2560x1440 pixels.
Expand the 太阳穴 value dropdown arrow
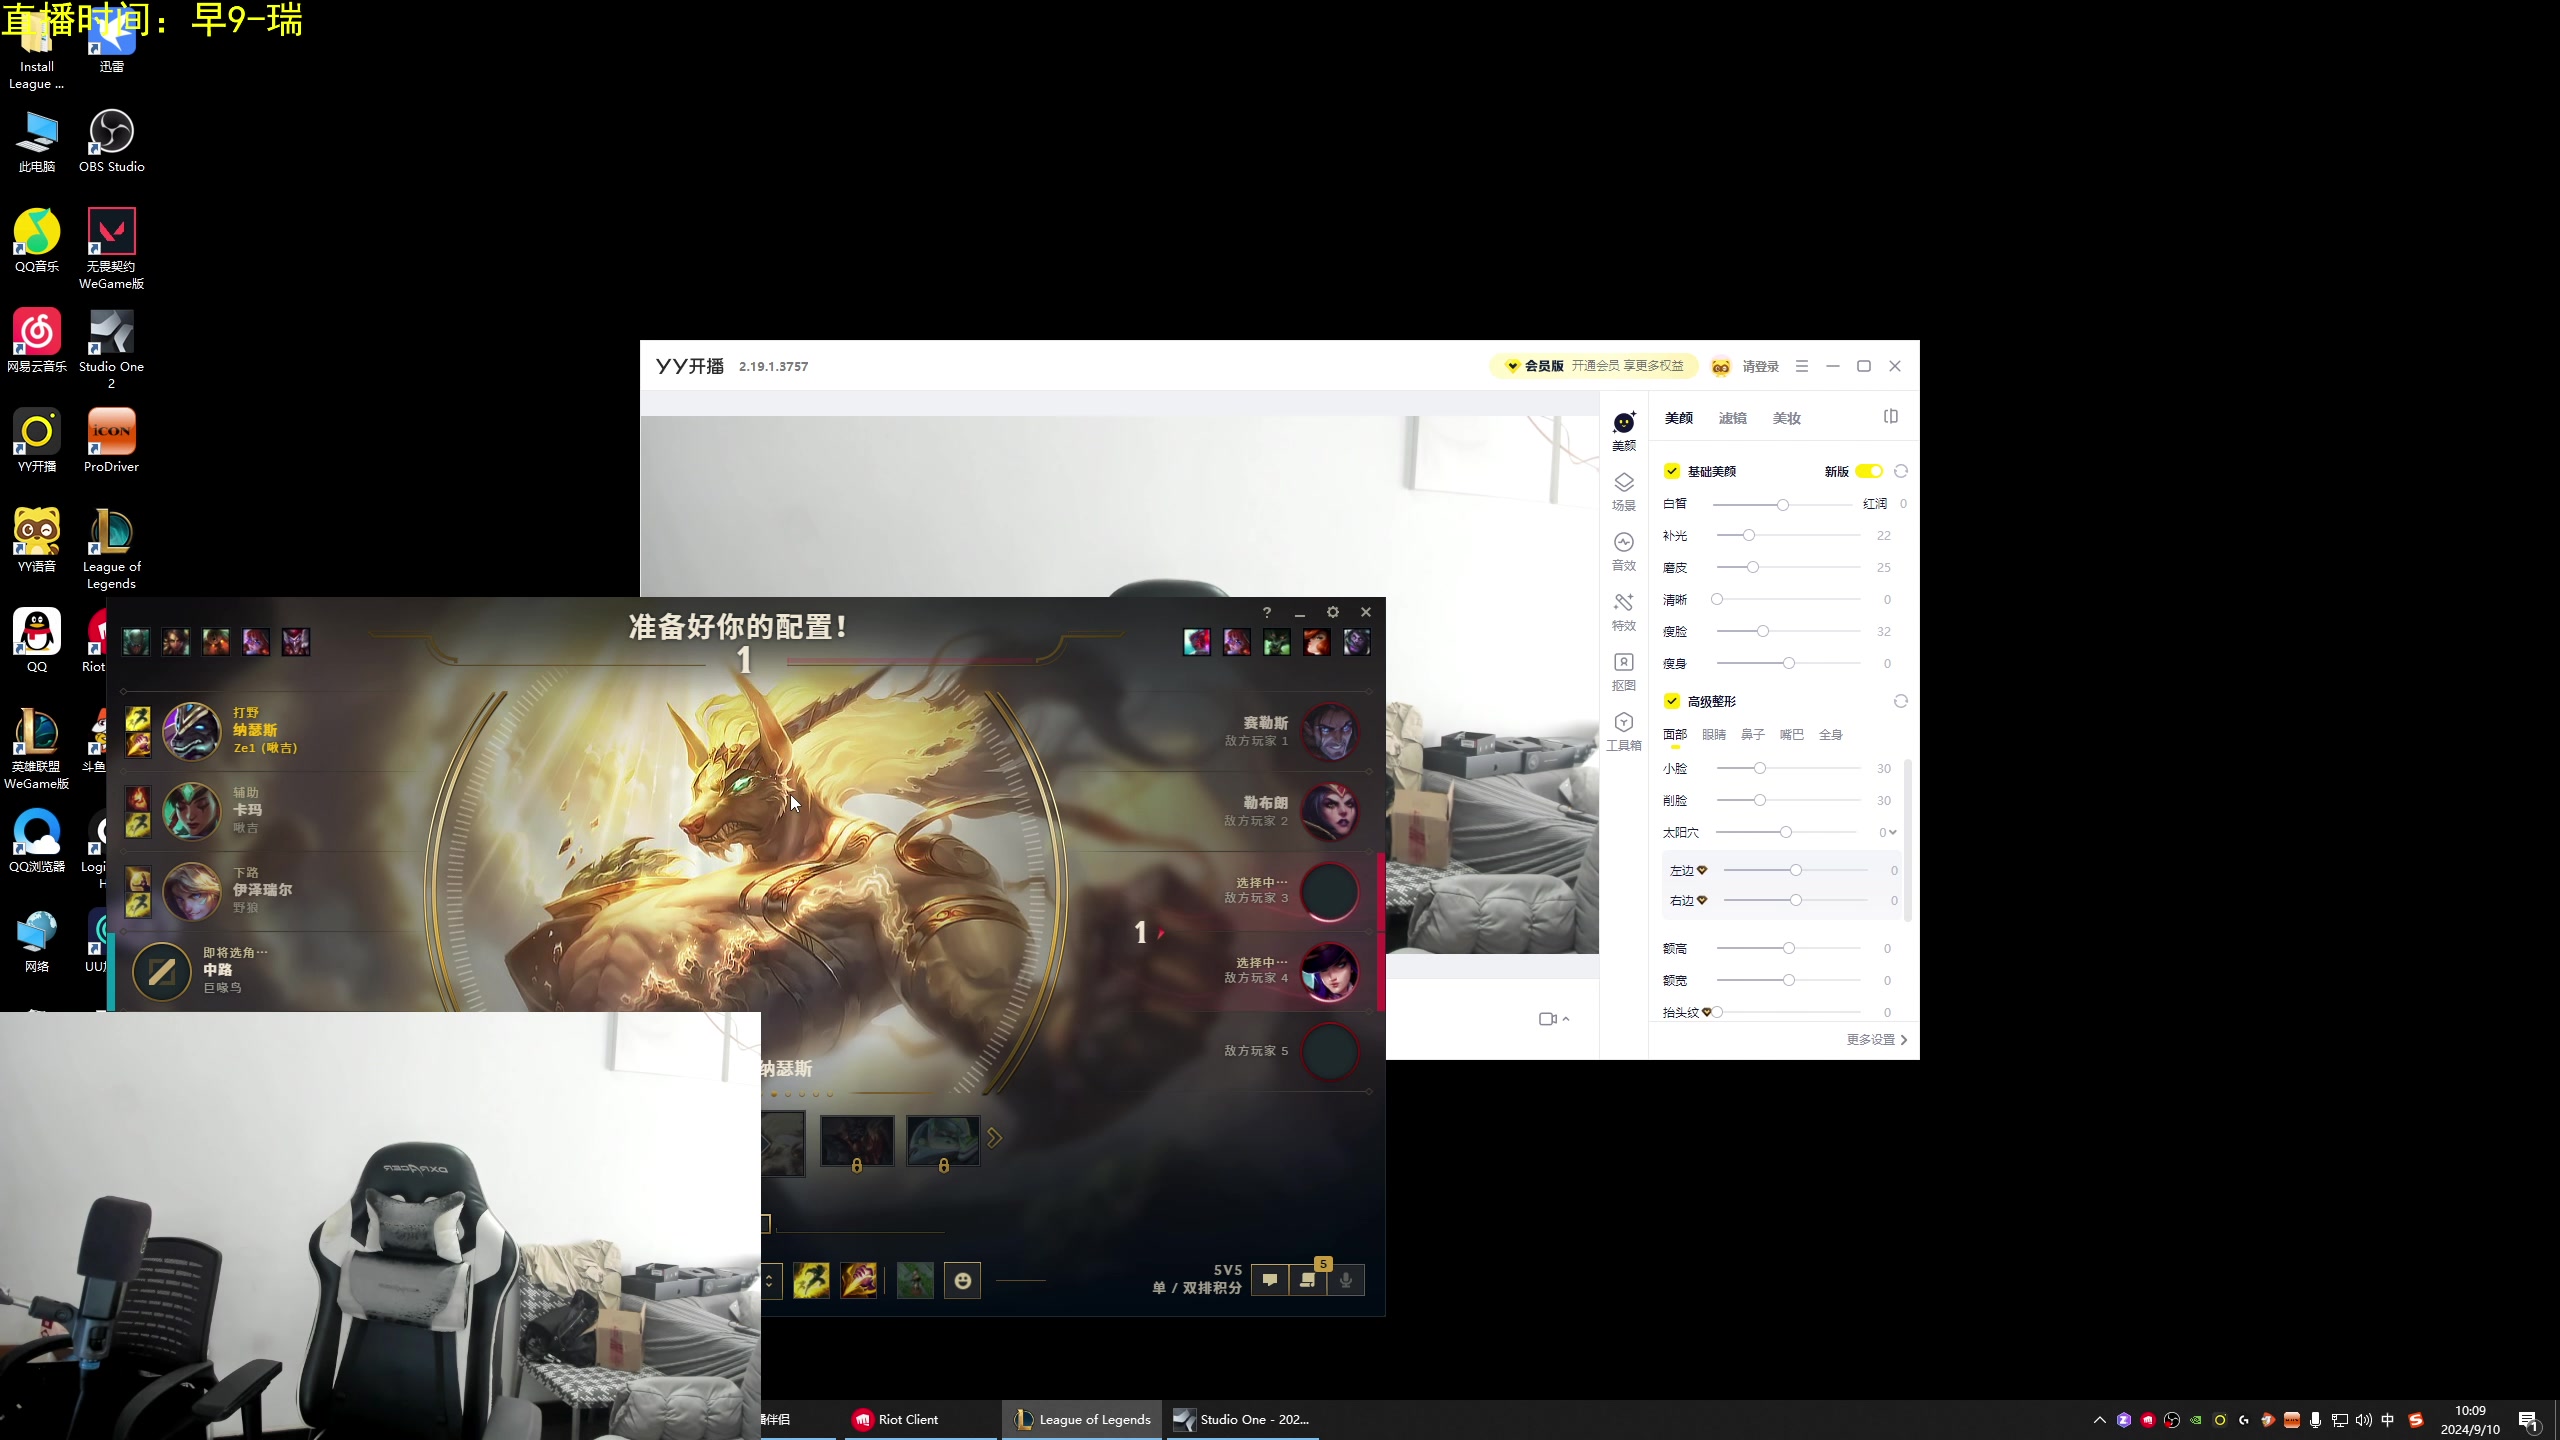click(x=1893, y=832)
